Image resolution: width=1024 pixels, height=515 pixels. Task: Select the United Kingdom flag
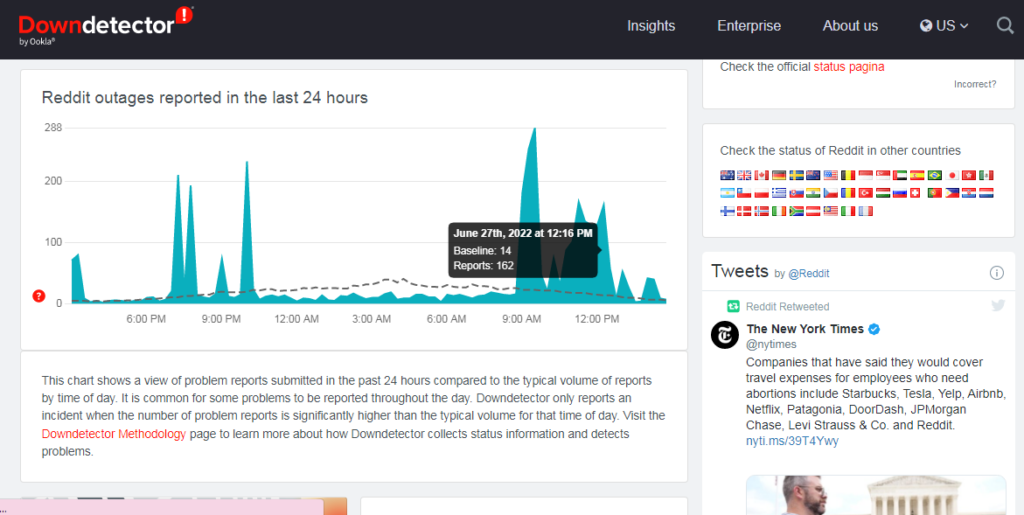tap(744, 175)
